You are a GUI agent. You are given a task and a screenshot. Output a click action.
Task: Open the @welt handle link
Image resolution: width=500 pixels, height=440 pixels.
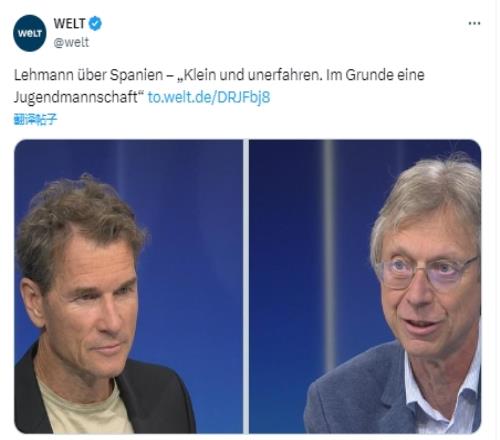tap(71, 42)
